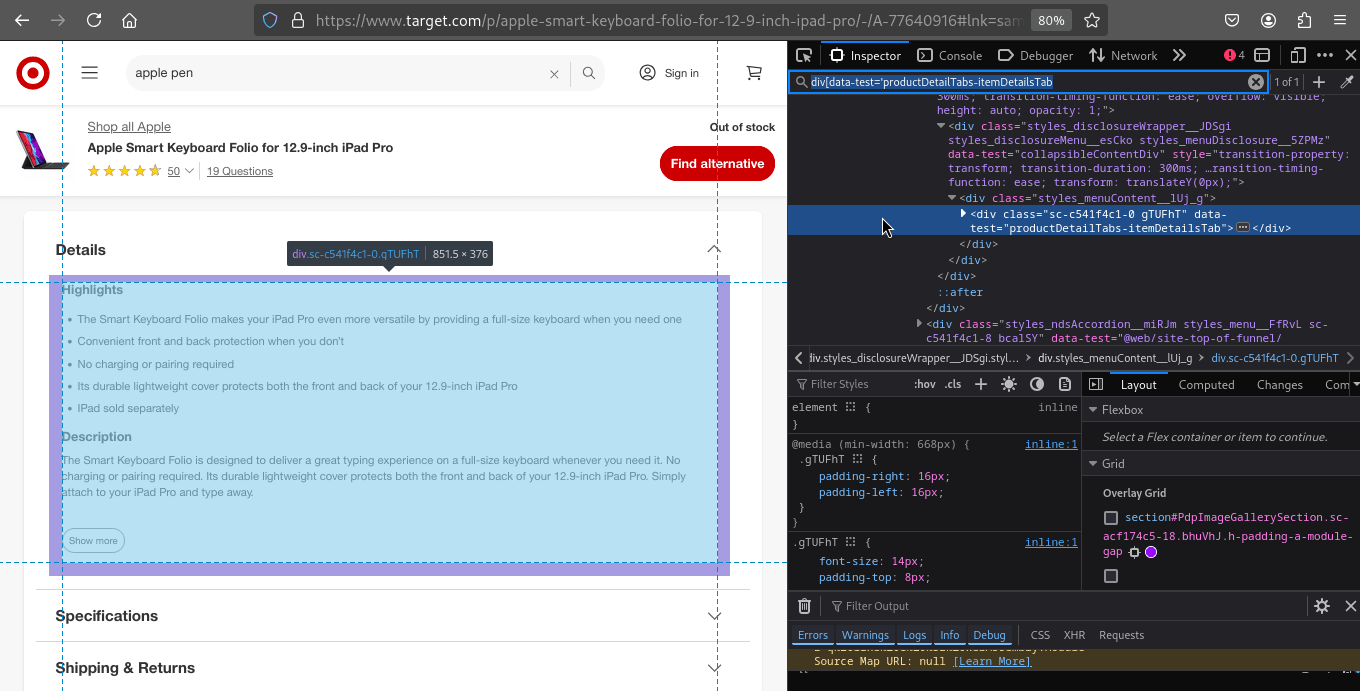Toggle :hov pseudo-class panel
The height and width of the screenshot is (691, 1360).
click(924, 384)
